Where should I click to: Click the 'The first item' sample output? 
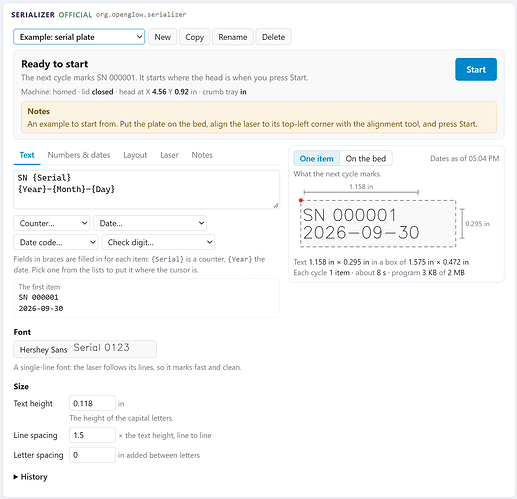point(146,298)
